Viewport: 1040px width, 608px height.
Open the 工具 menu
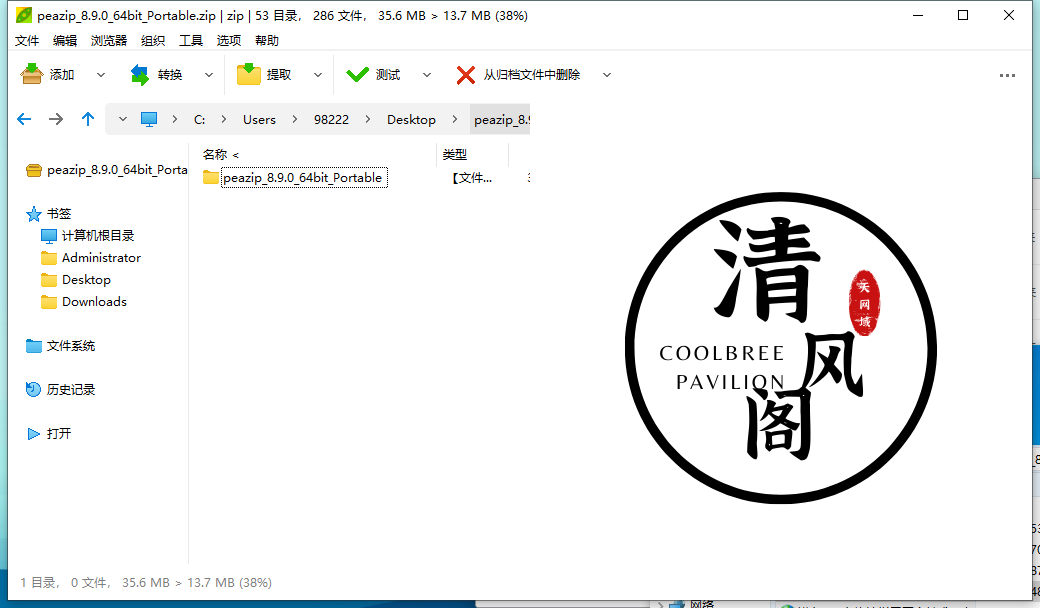[191, 40]
